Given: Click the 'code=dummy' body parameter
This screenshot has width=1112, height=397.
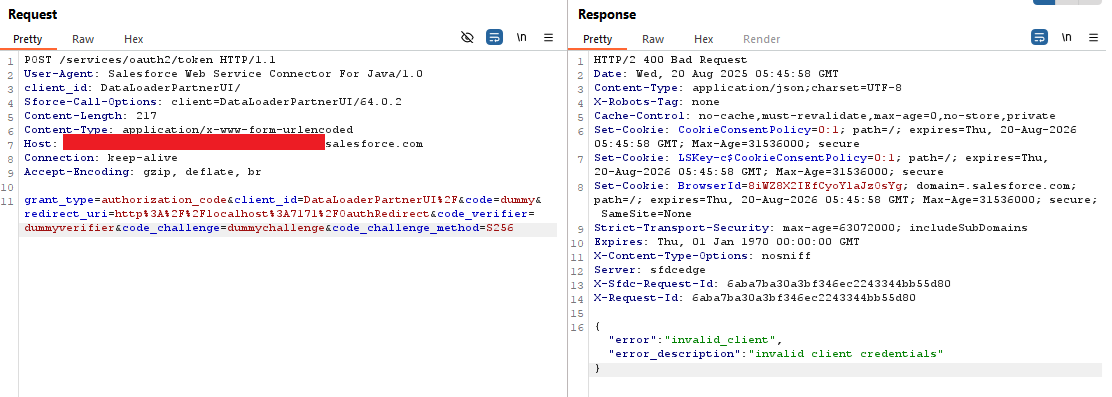Looking at the screenshot, I should point(500,200).
